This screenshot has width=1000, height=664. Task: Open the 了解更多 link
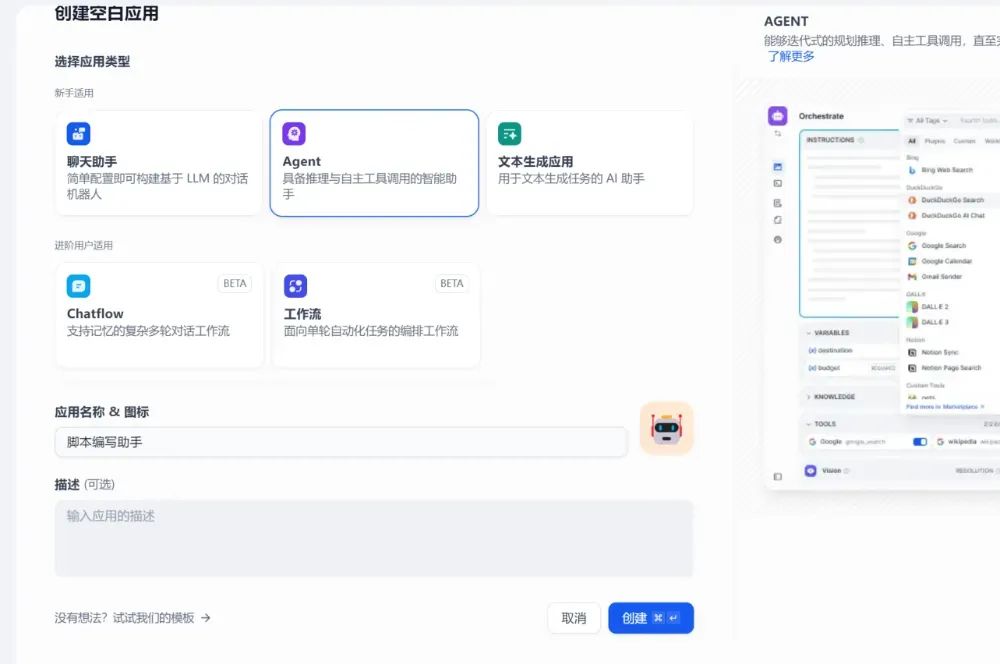pyautogui.click(x=791, y=56)
